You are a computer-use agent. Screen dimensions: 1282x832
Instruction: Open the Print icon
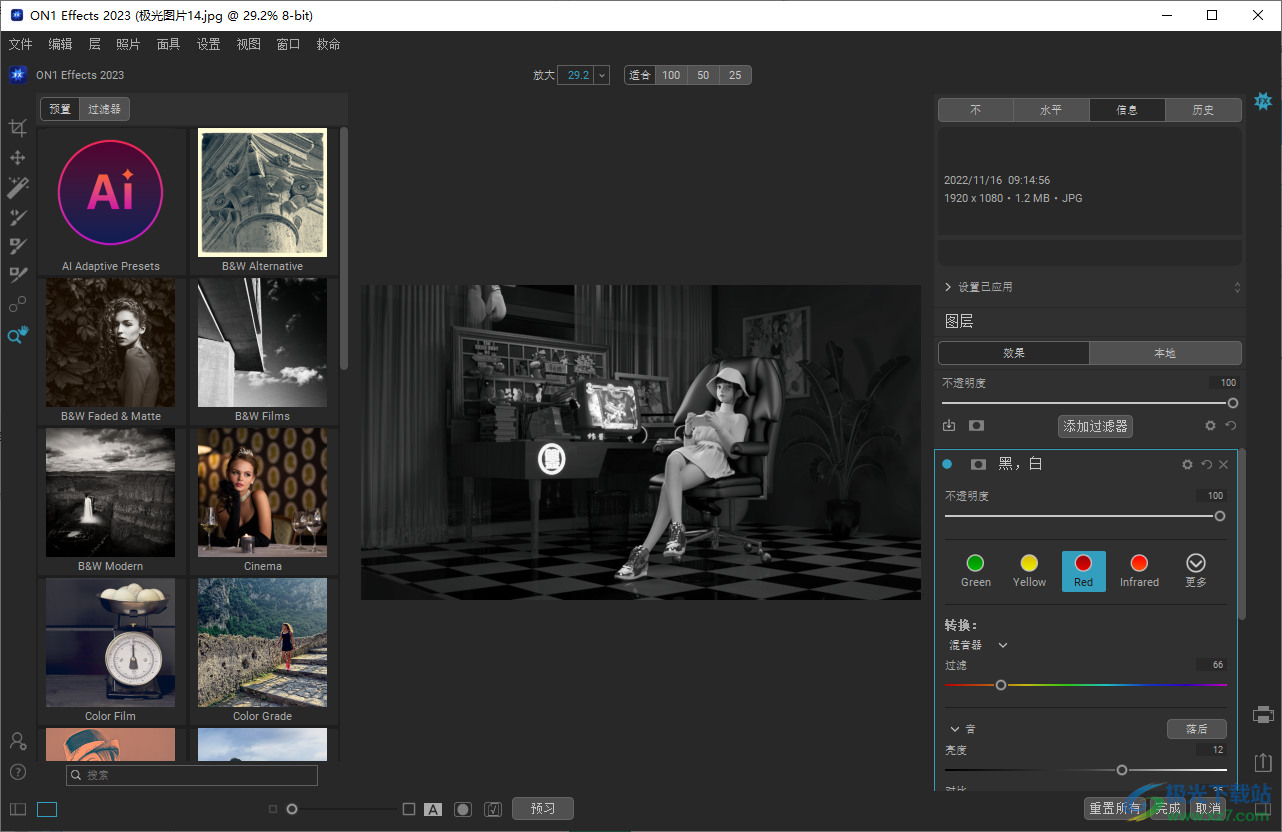click(1263, 715)
